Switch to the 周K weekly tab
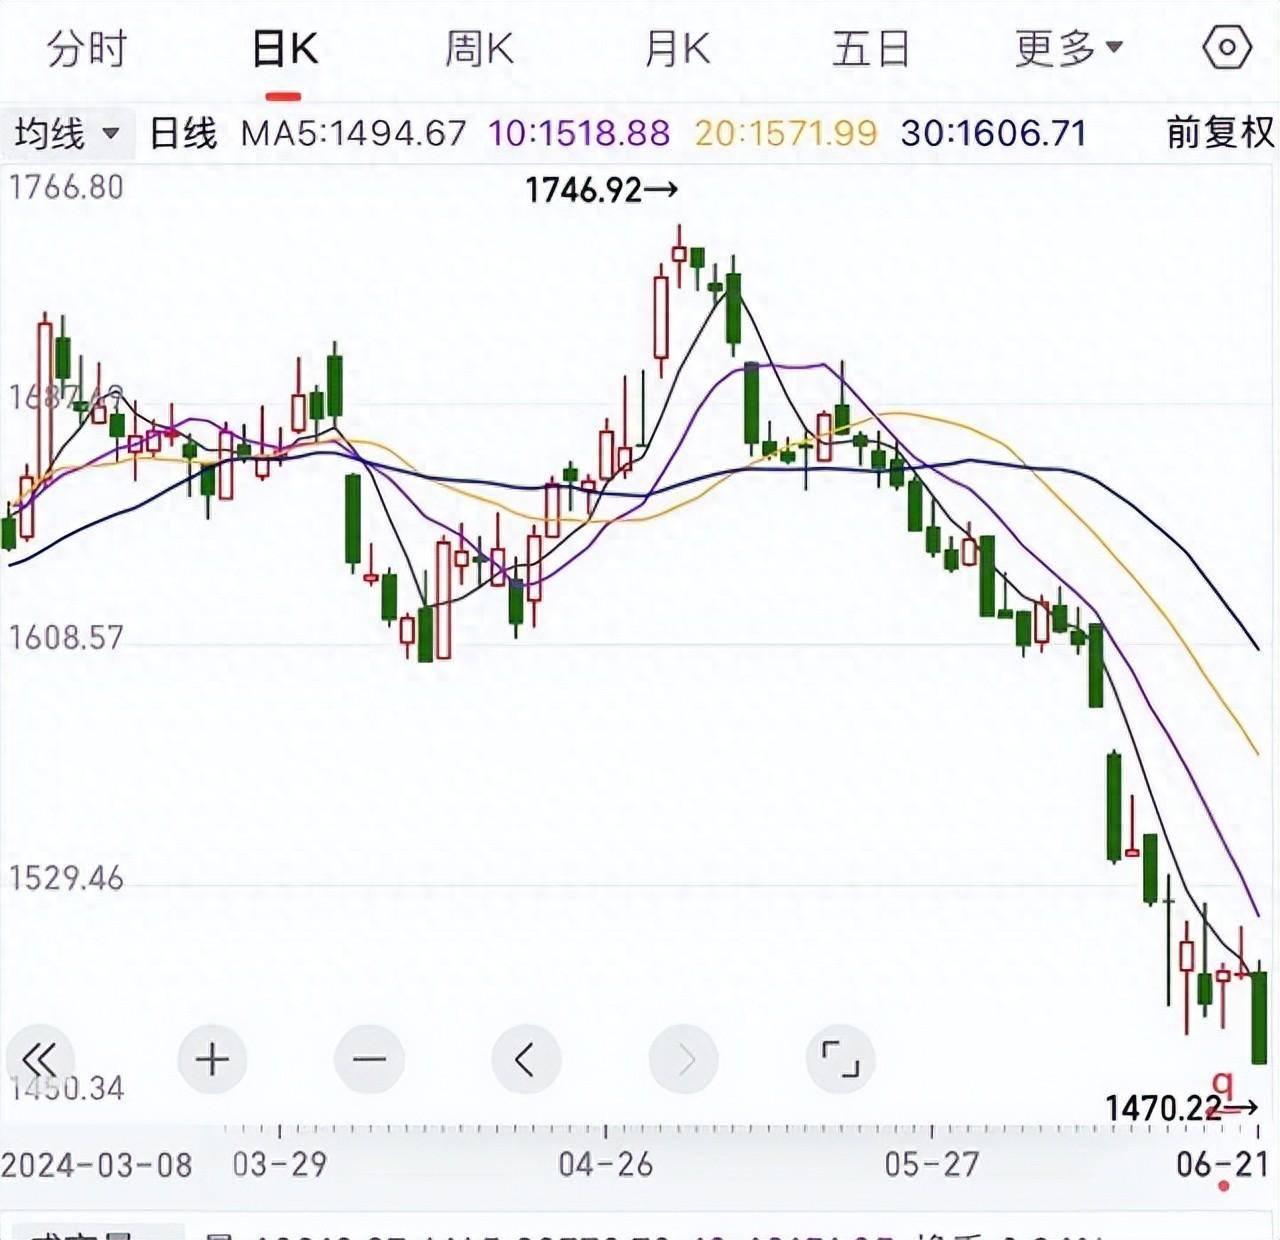This screenshot has width=1280, height=1240. pos(479,48)
